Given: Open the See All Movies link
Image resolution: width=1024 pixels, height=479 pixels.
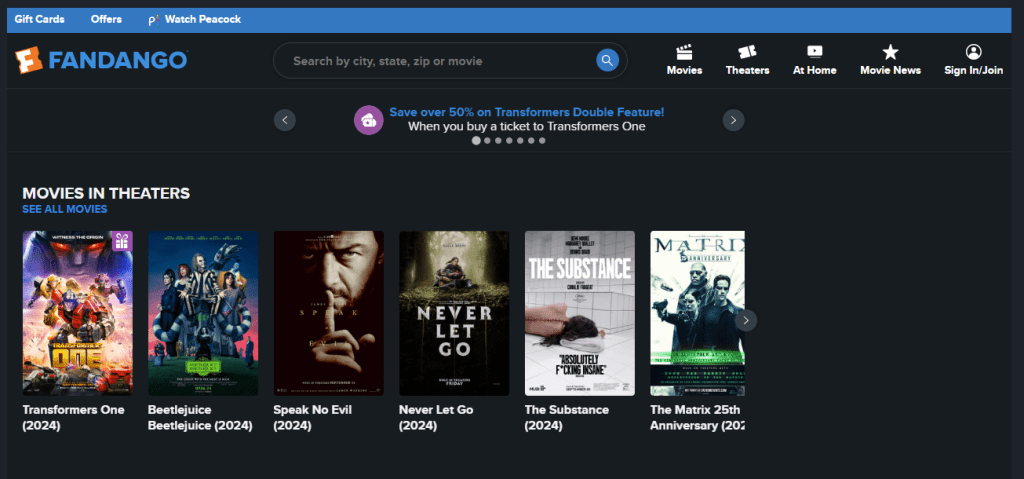Looking at the screenshot, I should tap(65, 209).
